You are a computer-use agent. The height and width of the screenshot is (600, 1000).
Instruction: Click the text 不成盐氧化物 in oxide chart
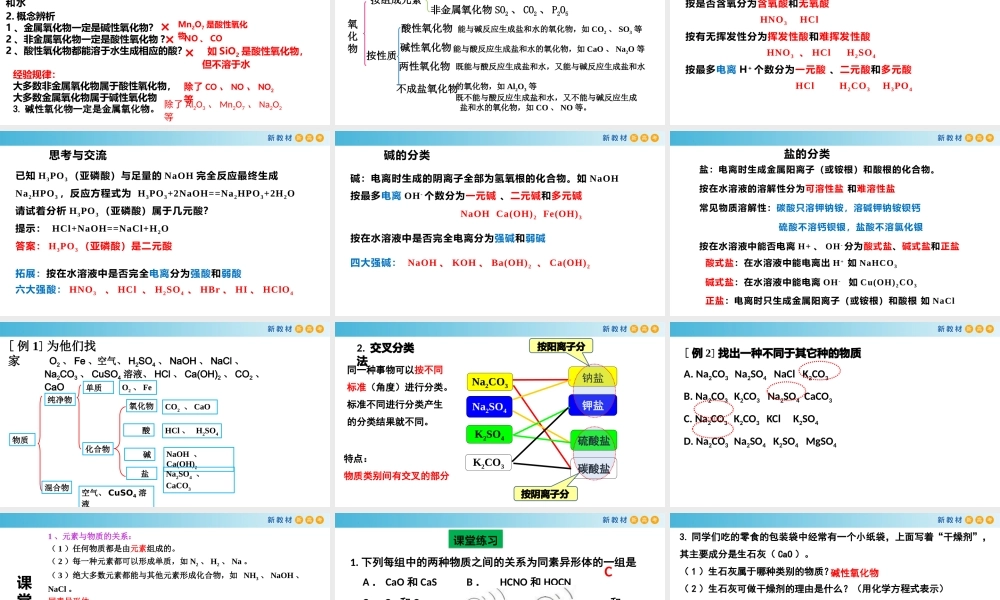coord(427,89)
